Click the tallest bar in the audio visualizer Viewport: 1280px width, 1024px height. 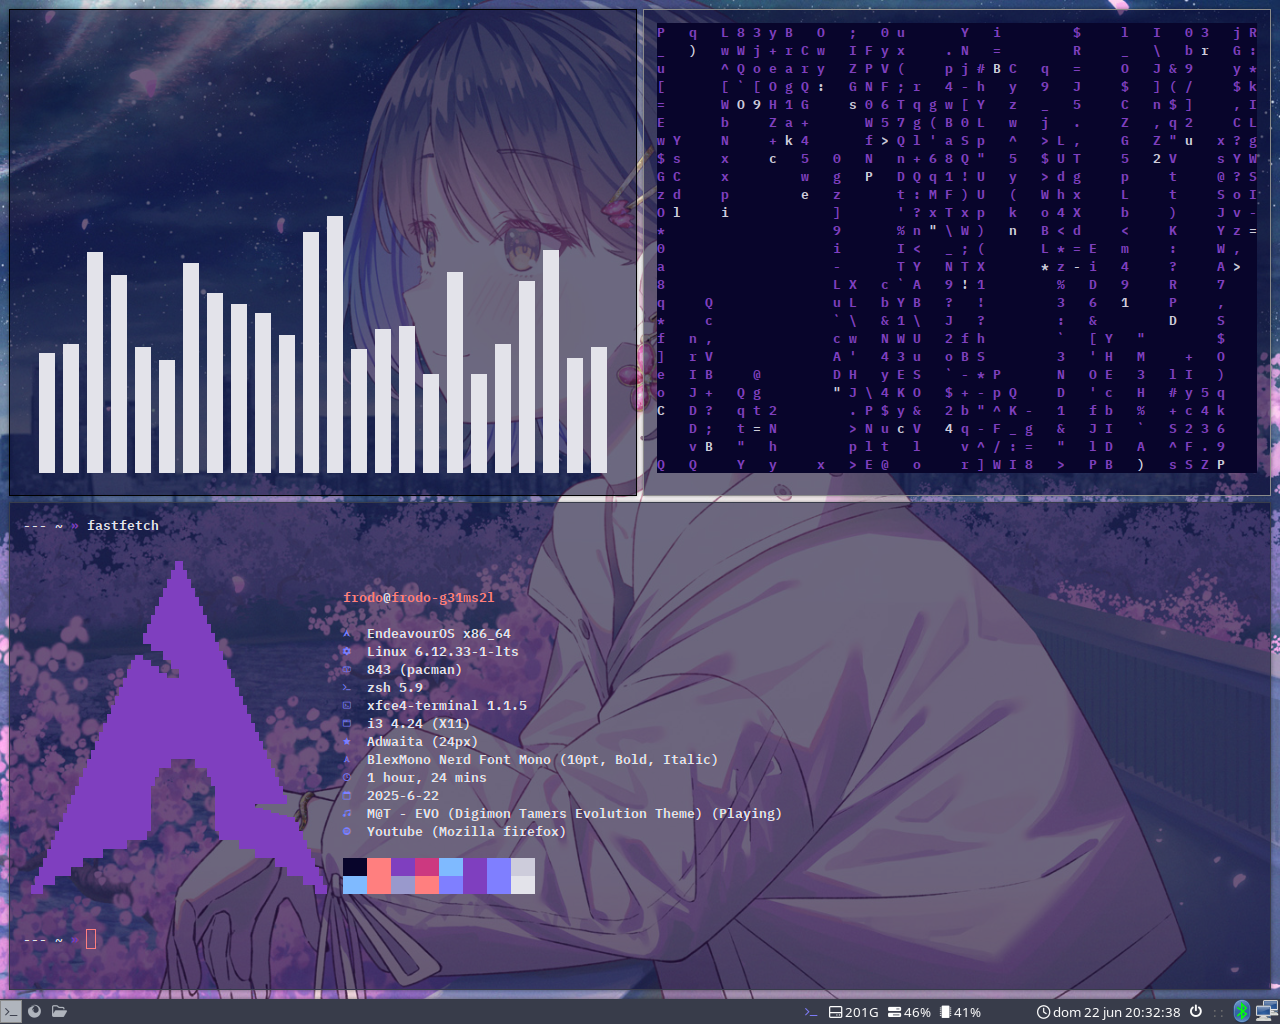(335, 345)
